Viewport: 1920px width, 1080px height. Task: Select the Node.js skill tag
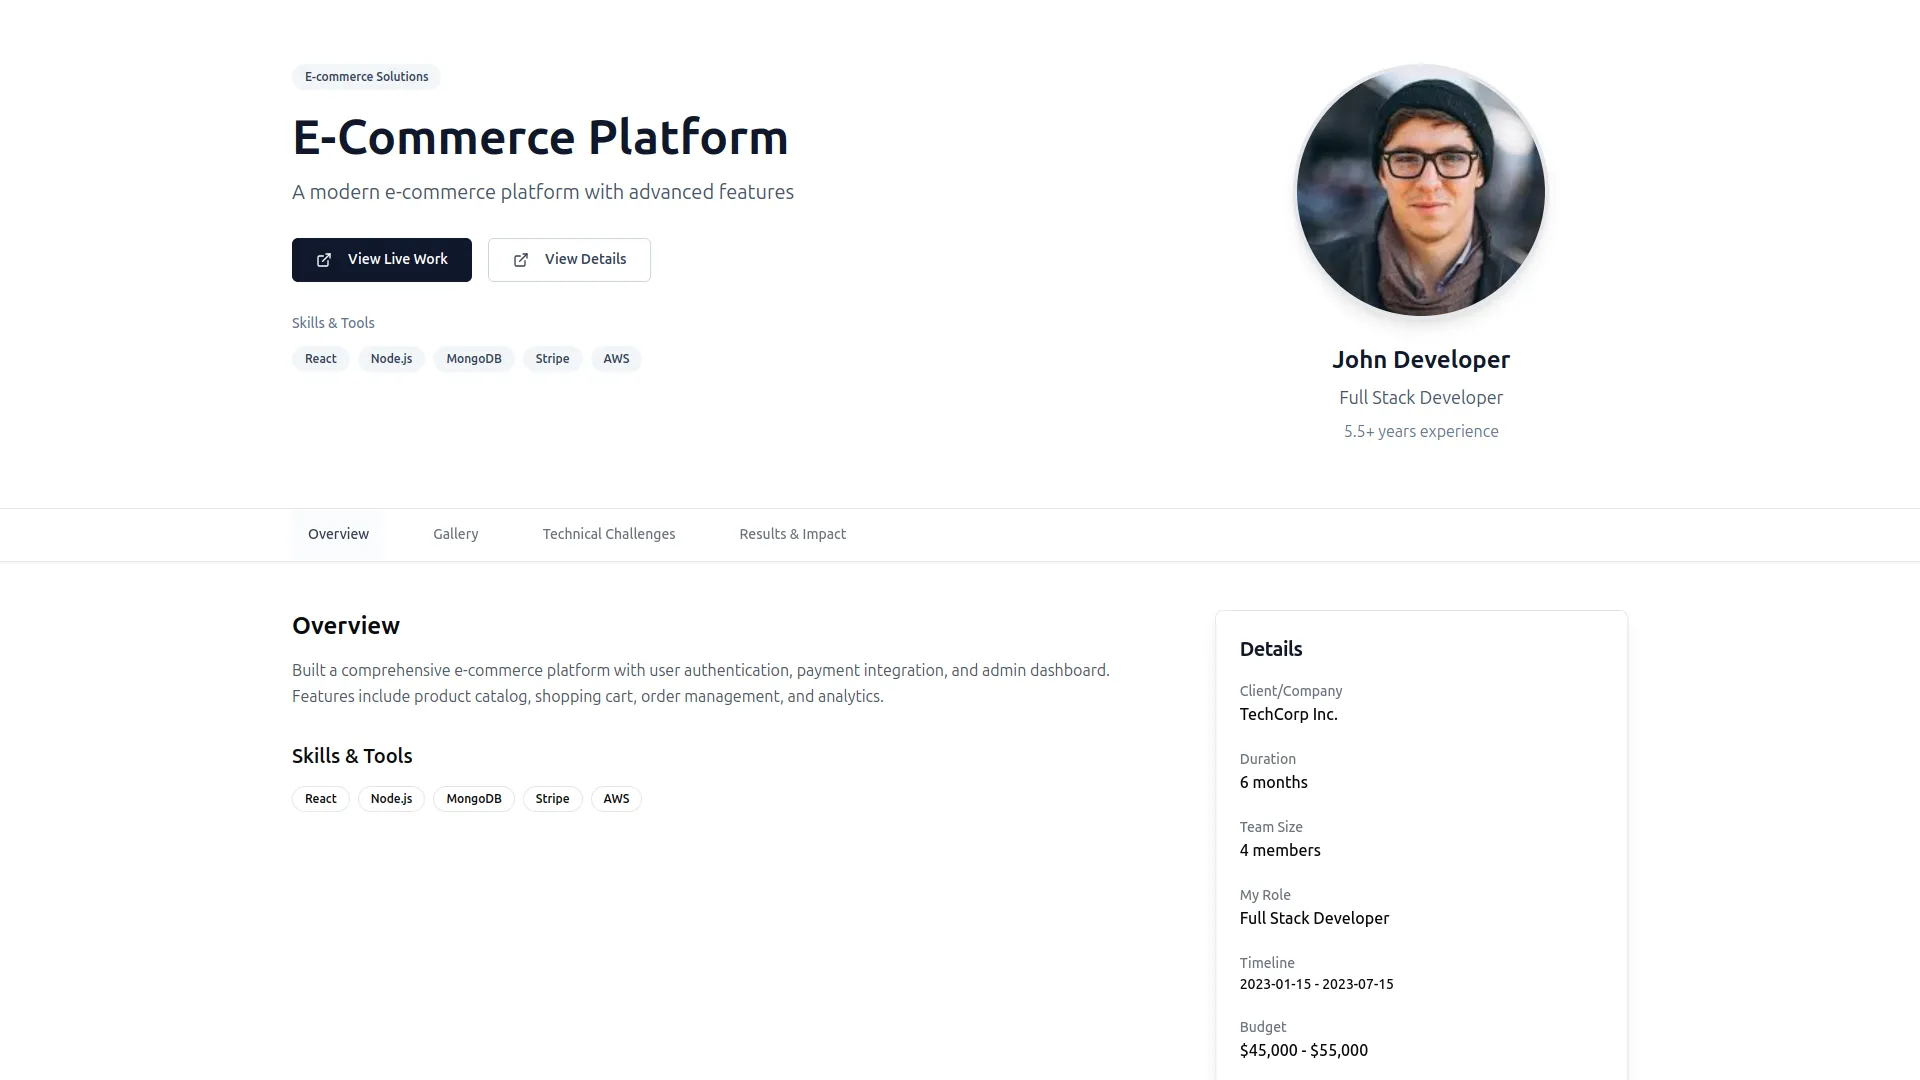click(x=391, y=359)
